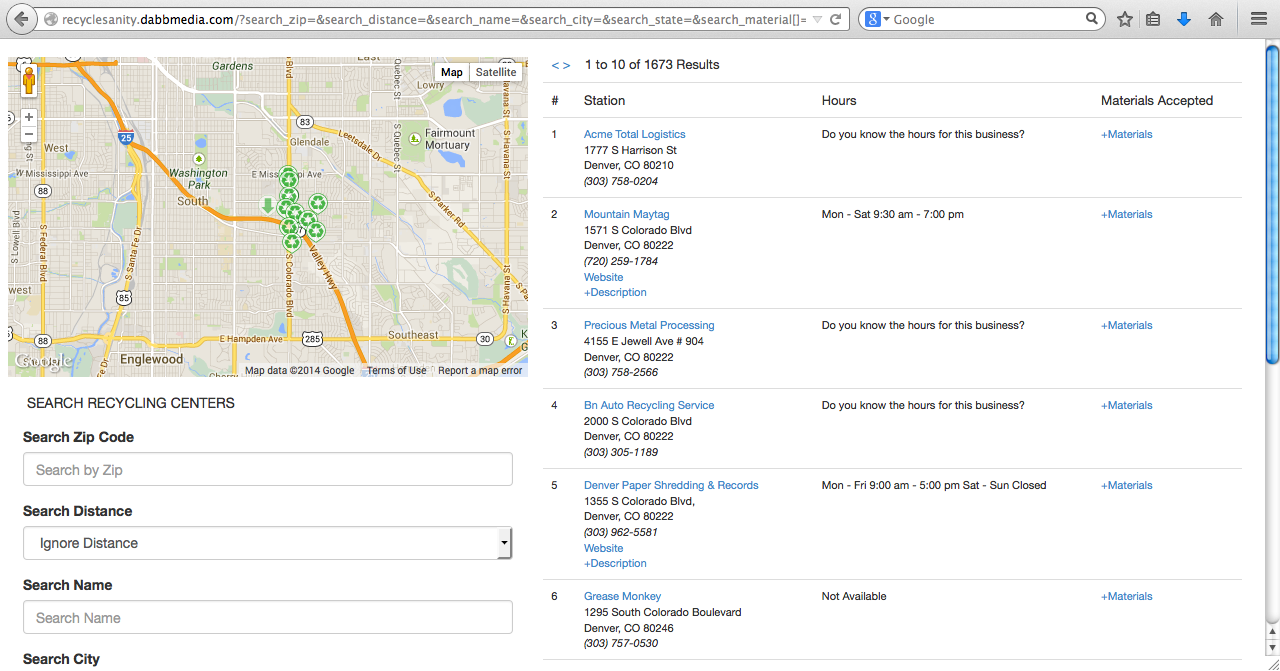Click phone number (720) 259-1784
This screenshot has width=1280, height=671.
pyautogui.click(x=621, y=261)
